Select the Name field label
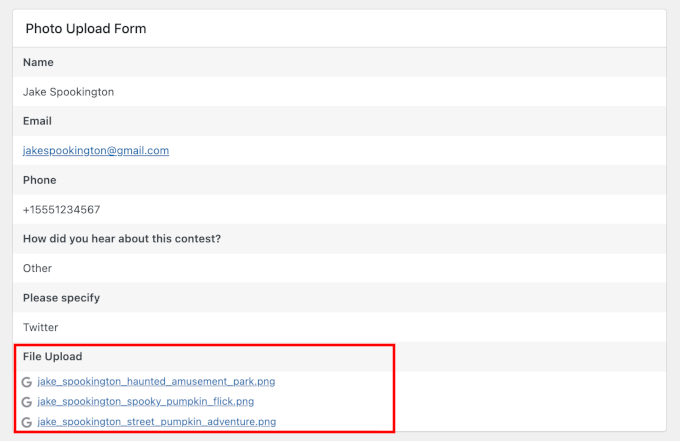The image size is (680, 442). point(38,62)
